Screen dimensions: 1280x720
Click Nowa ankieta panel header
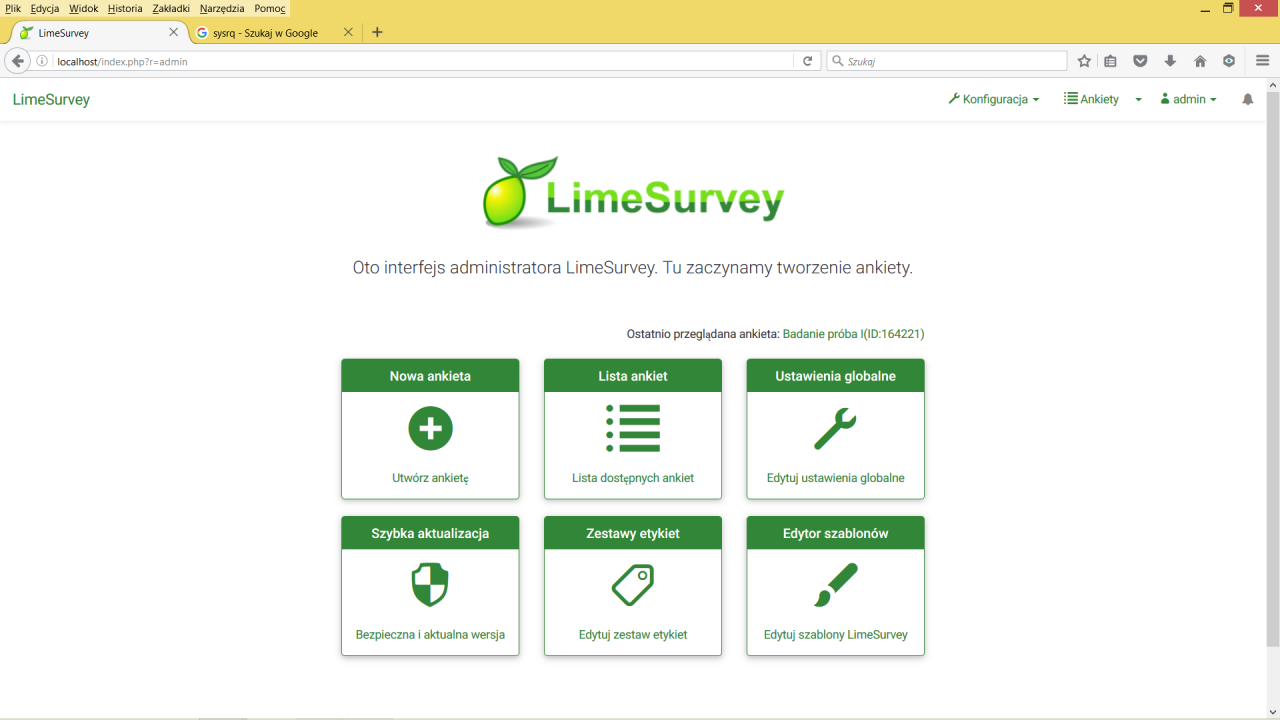430,376
